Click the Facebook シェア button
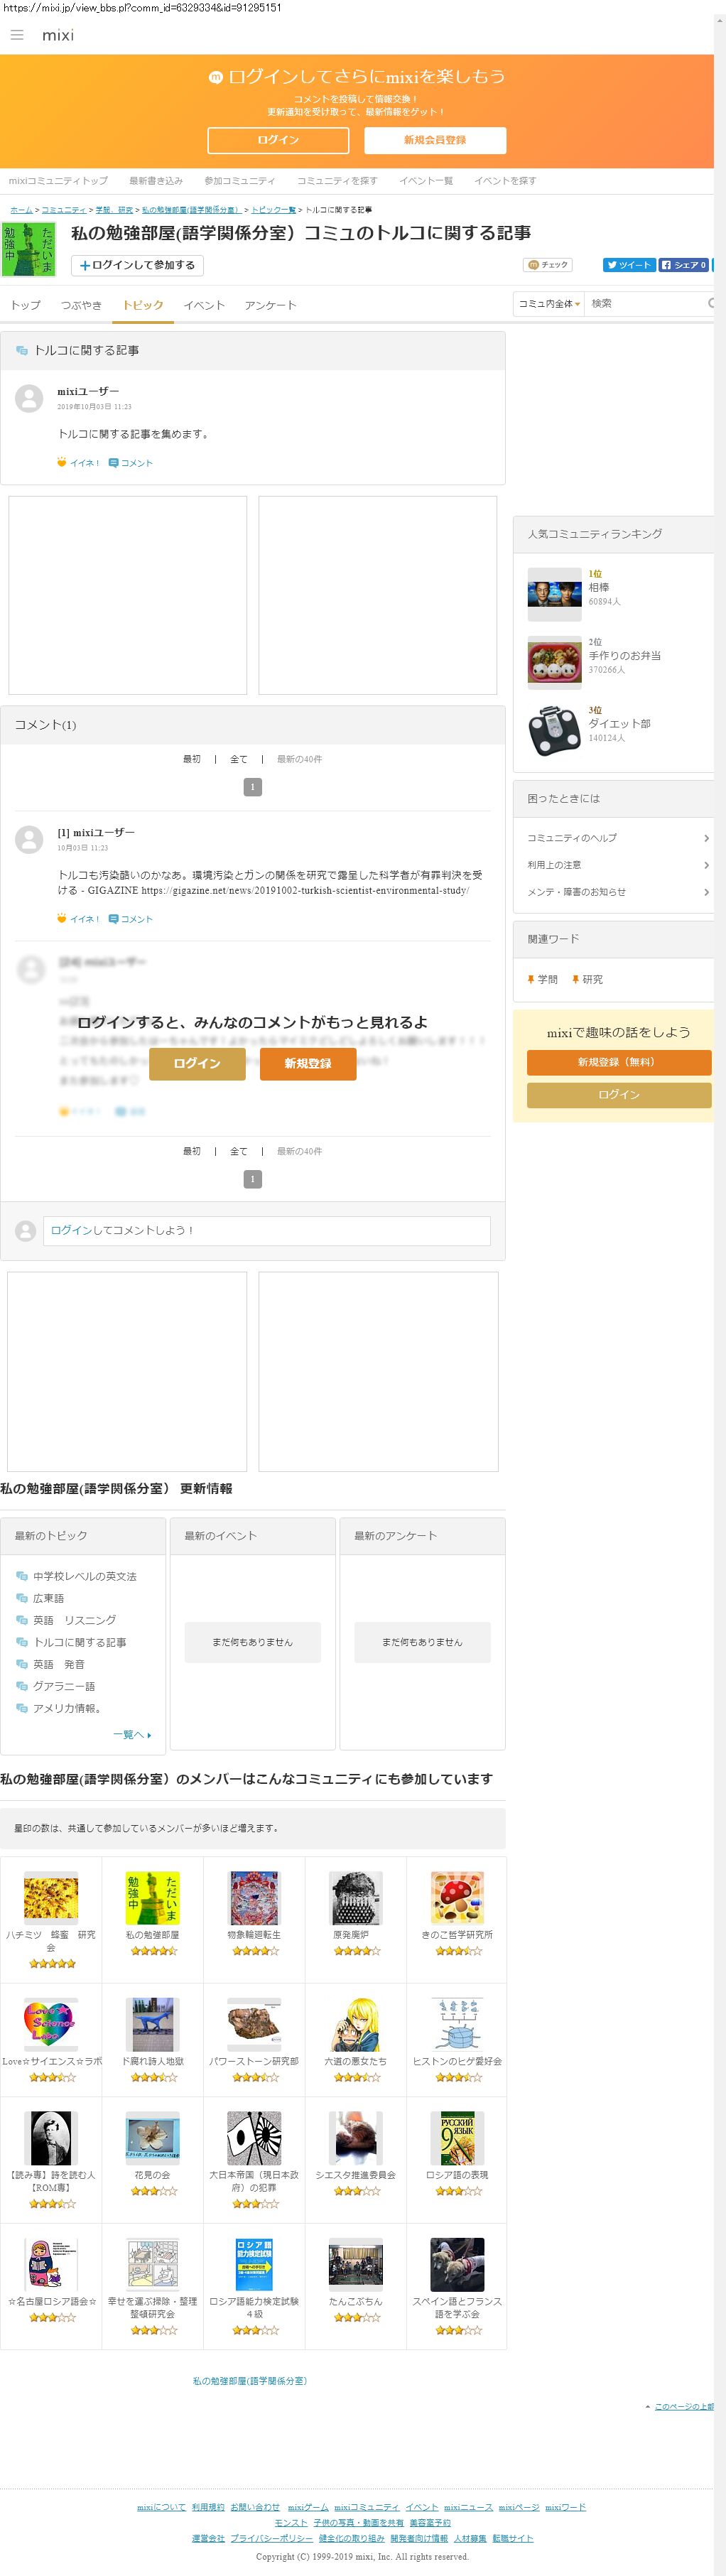Viewport: 726px width, 2576px height. (683, 265)
